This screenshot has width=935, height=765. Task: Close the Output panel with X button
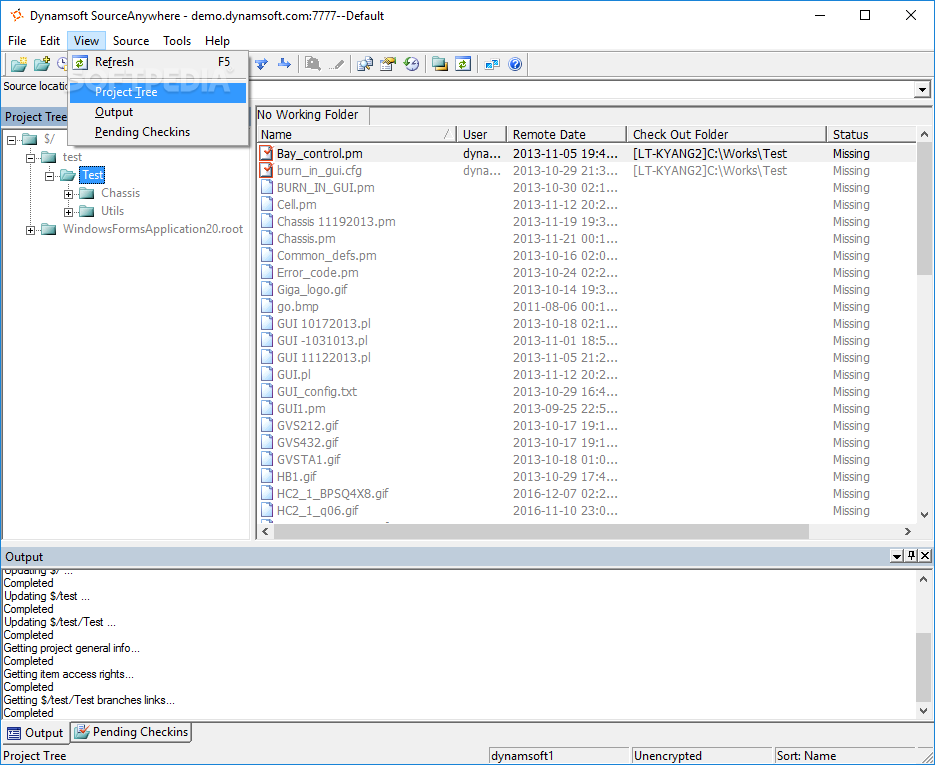click(925, 556)
